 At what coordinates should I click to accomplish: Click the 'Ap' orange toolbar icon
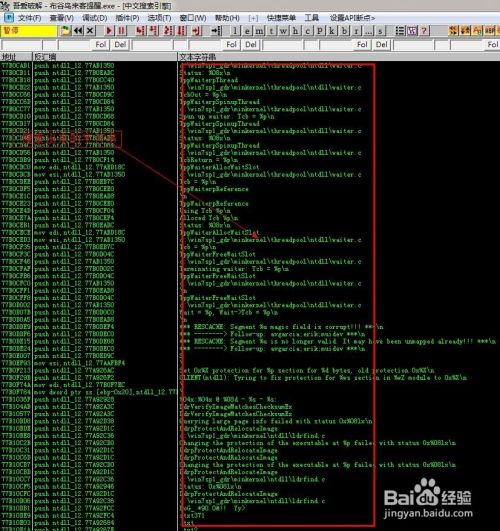click(x=477, y=31)
